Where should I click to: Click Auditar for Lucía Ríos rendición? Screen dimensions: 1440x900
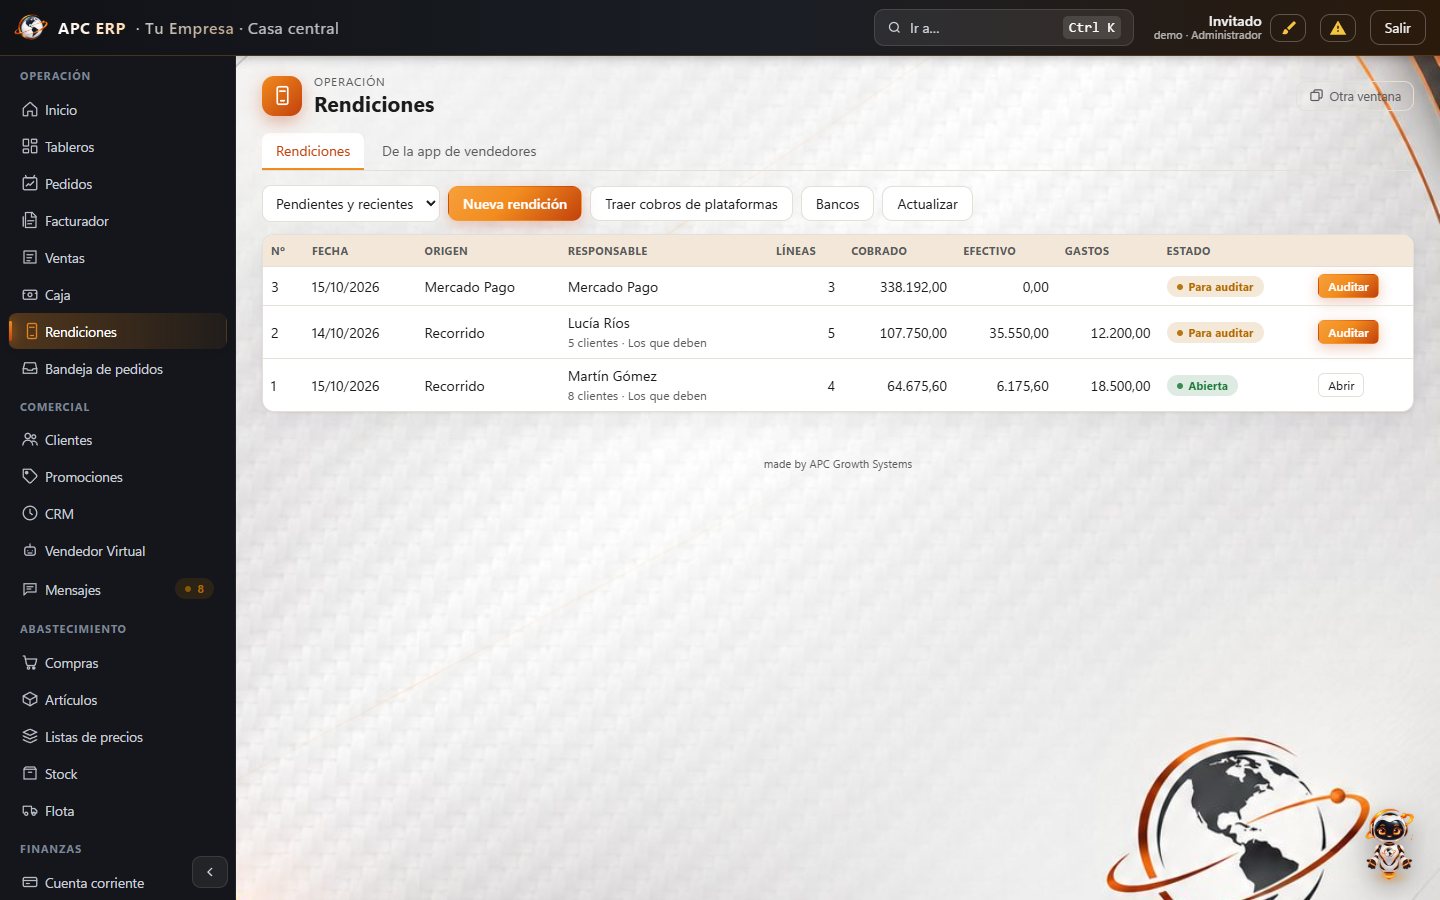[1348, 333]
